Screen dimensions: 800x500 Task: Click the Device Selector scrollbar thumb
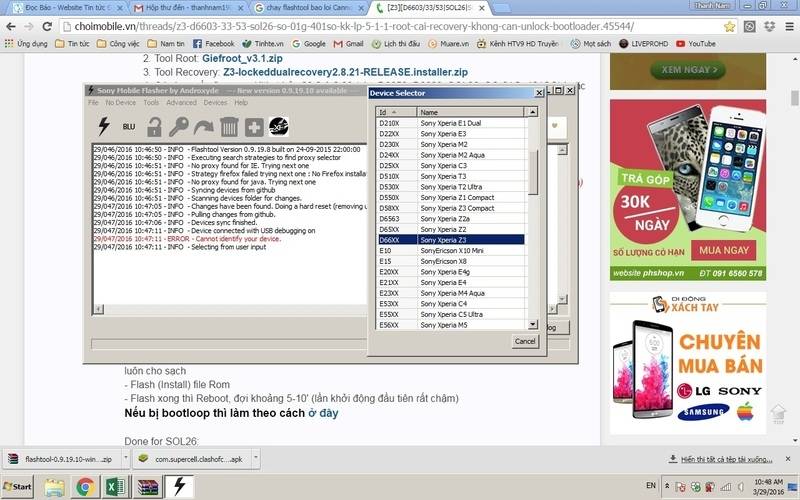533,172
